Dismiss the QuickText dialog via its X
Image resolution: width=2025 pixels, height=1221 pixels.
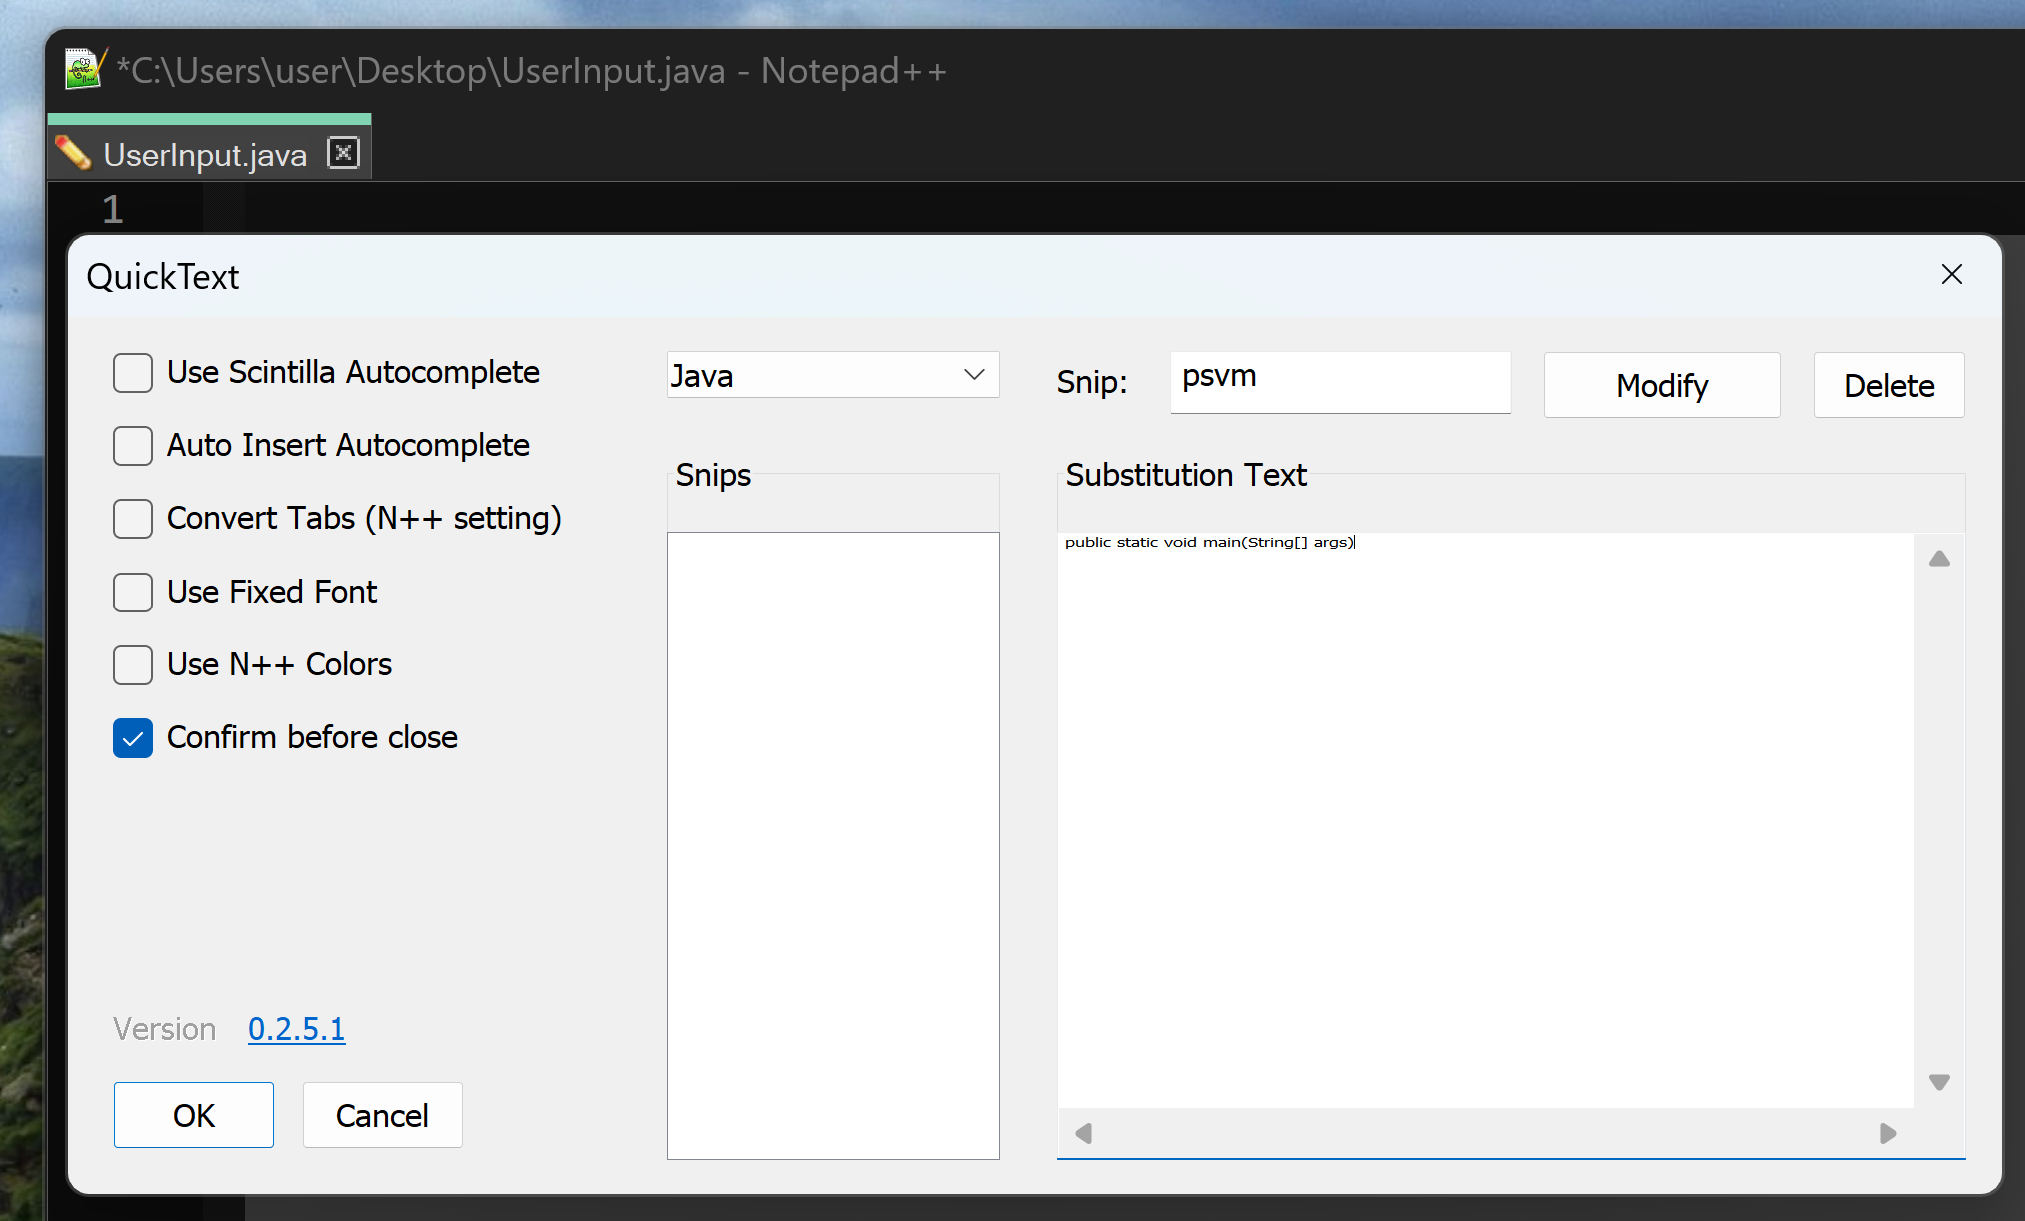pyautogui.click(x=1950, y=274)
